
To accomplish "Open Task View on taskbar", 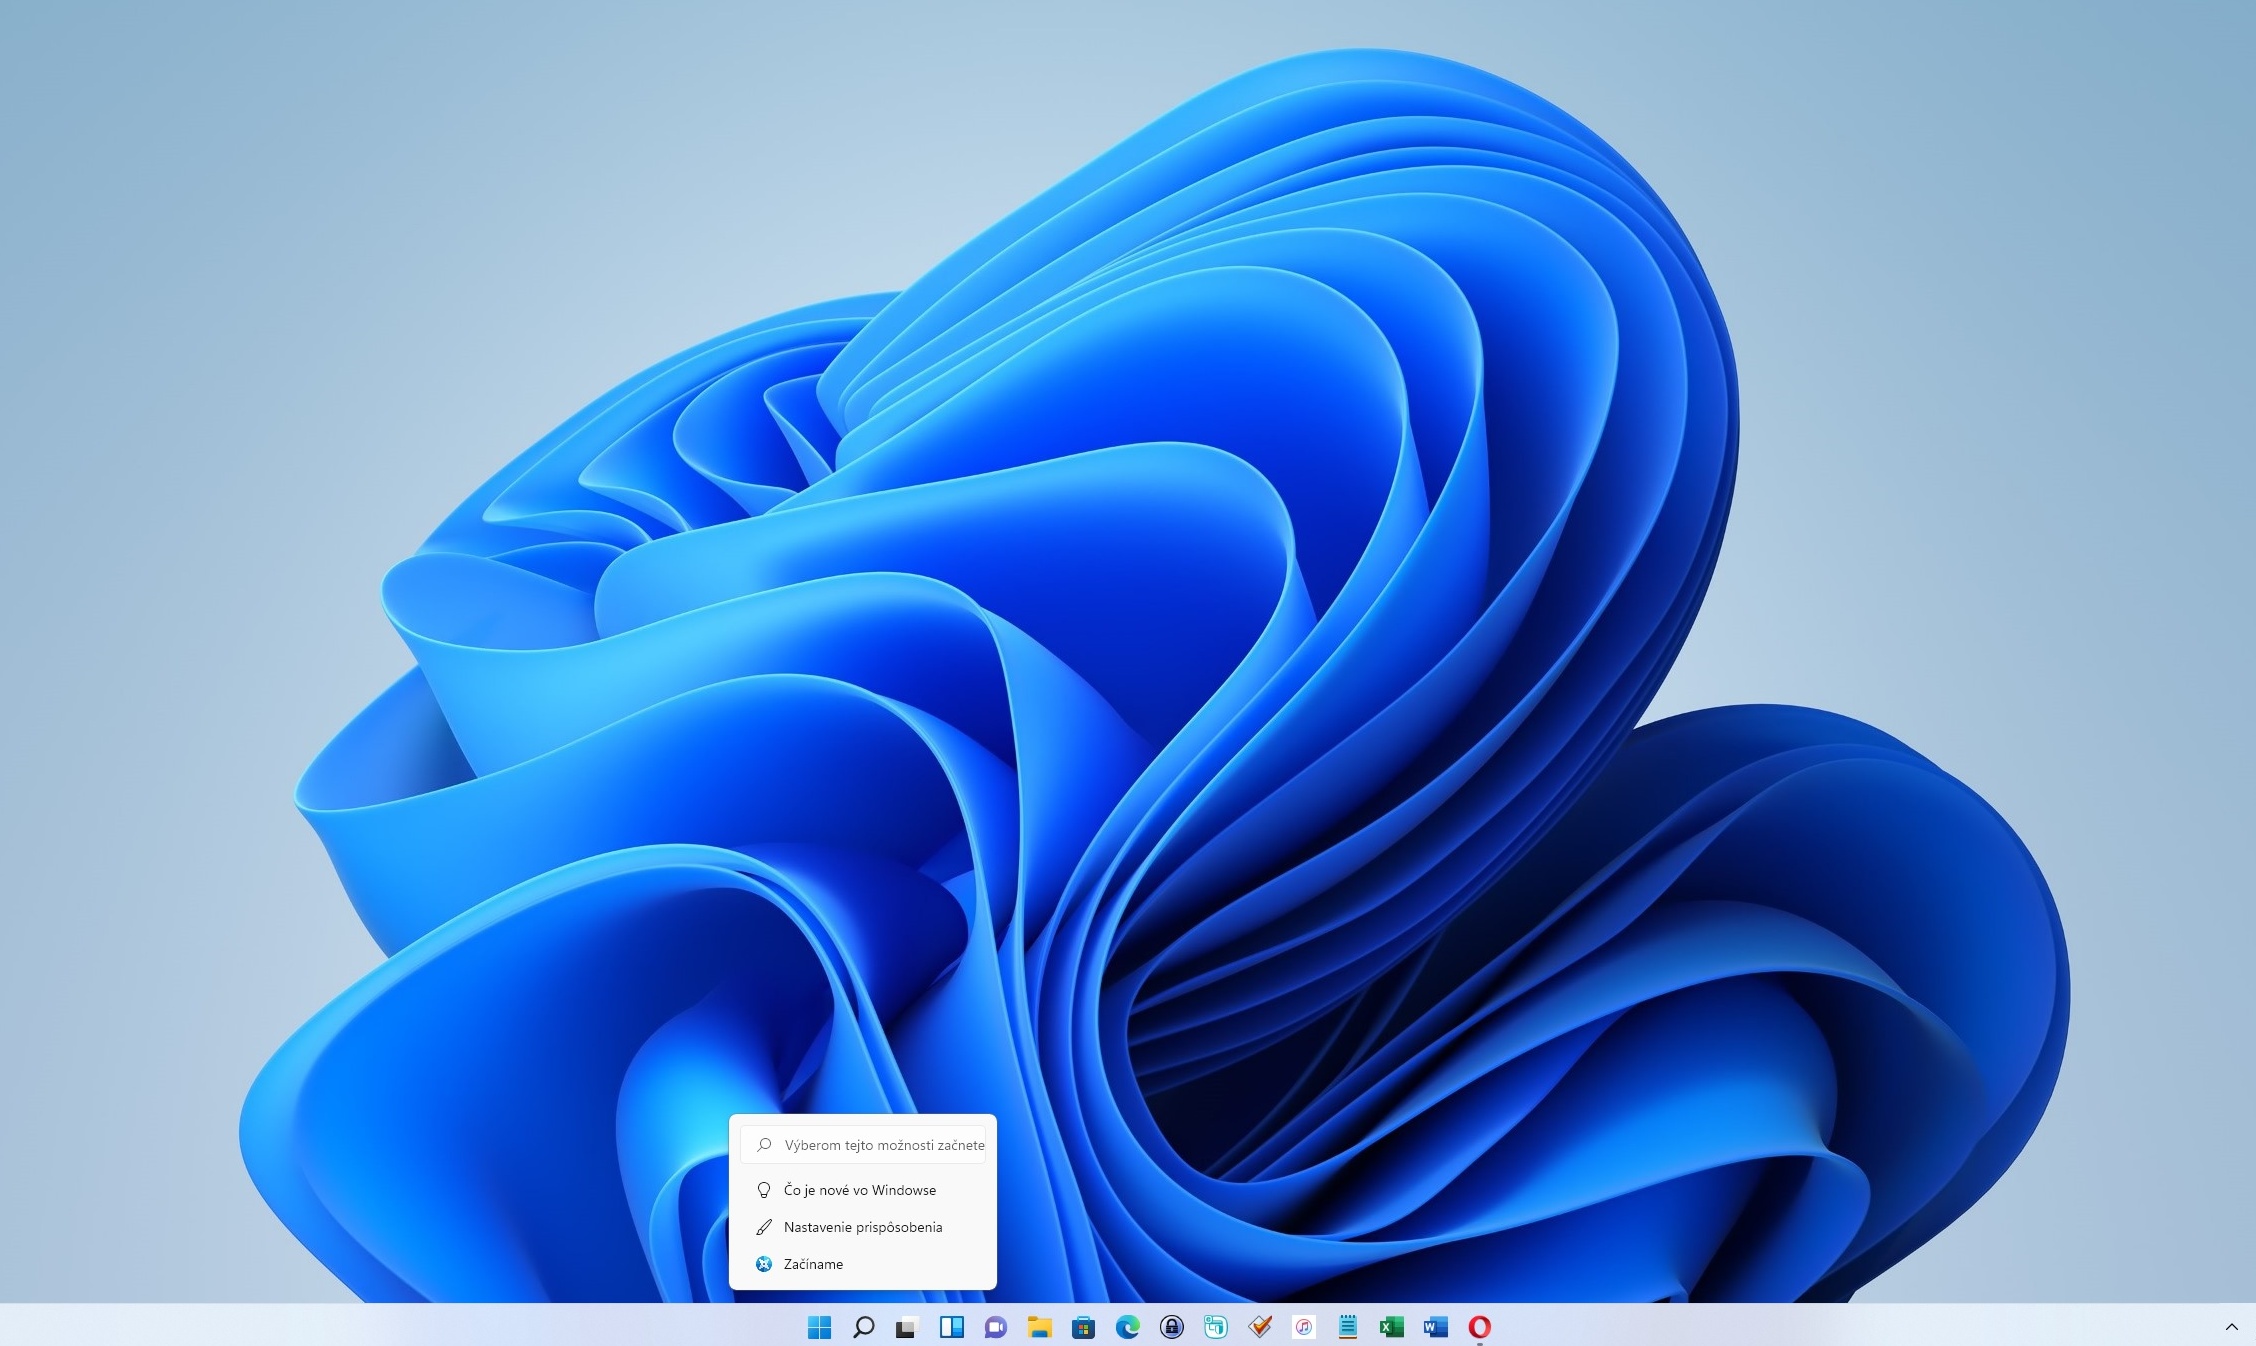I will 907,1327.
